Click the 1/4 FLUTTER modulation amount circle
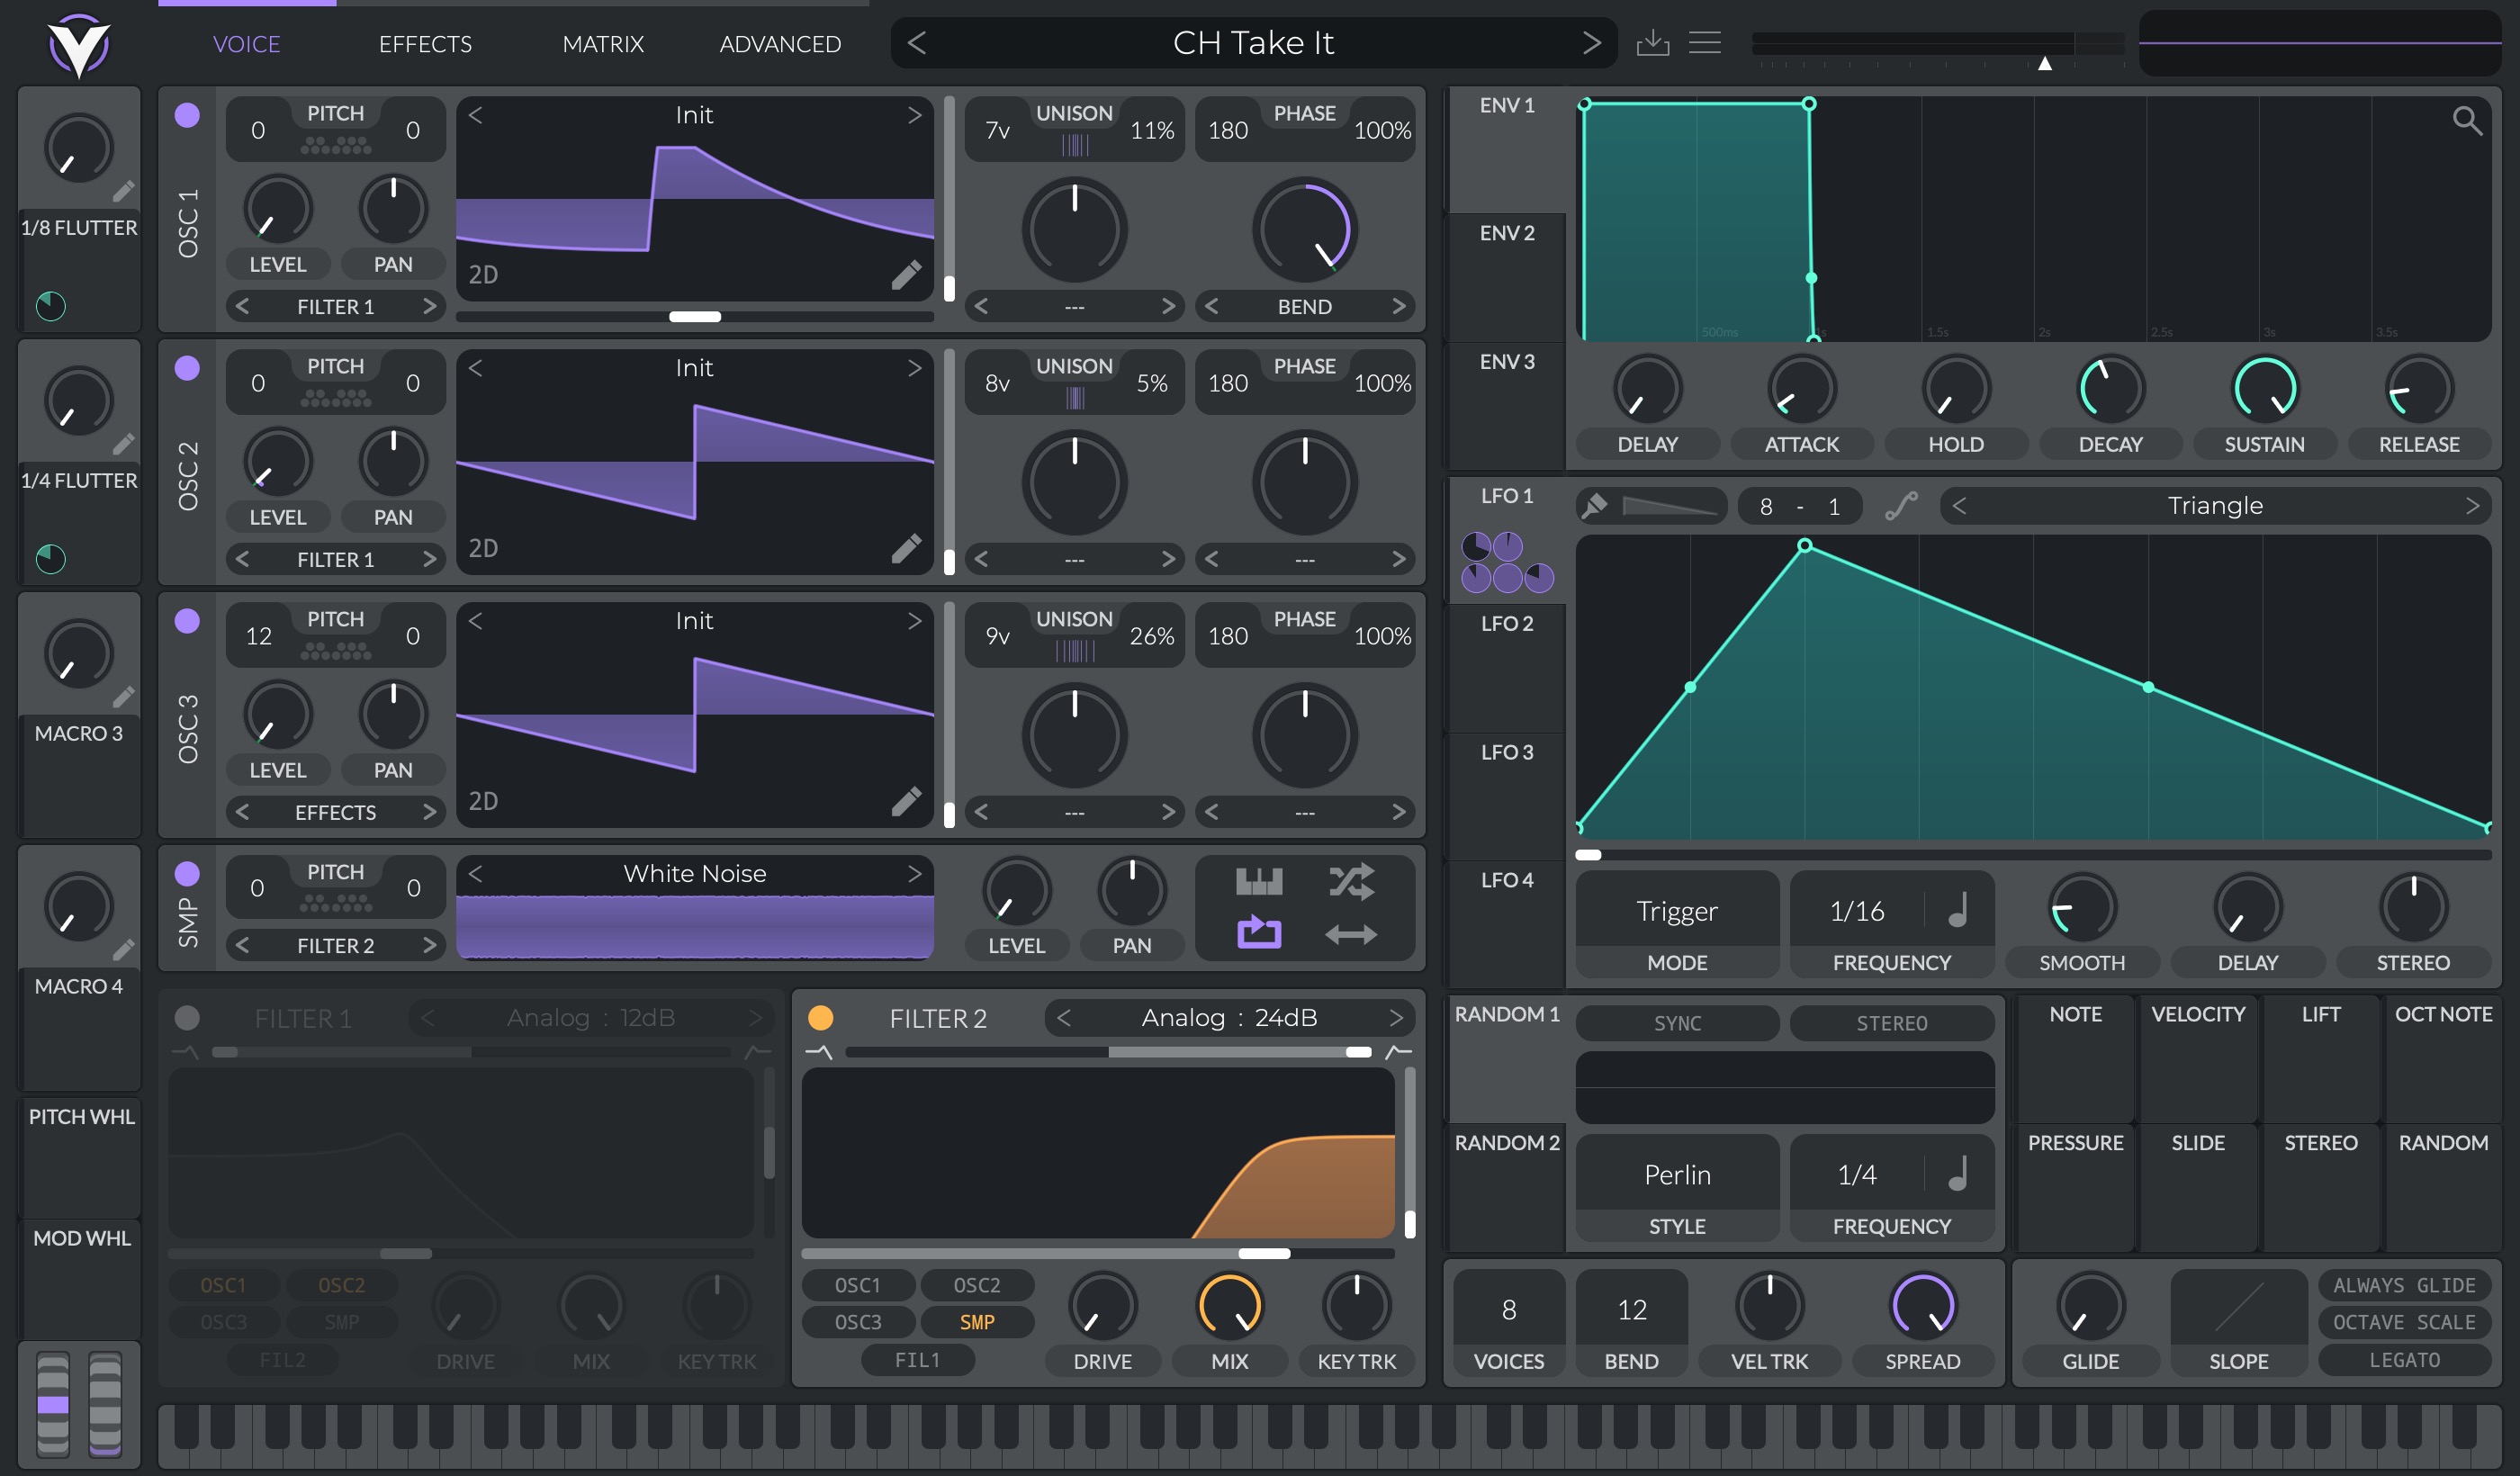2520x1476 pixels. [51, 559]
